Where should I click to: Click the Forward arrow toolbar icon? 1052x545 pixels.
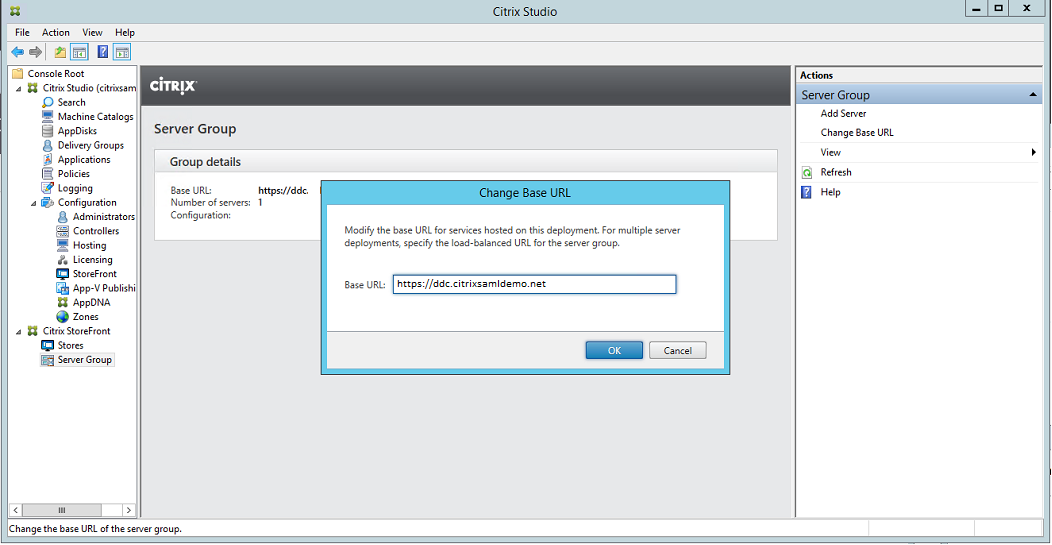(x=35, y=52)
